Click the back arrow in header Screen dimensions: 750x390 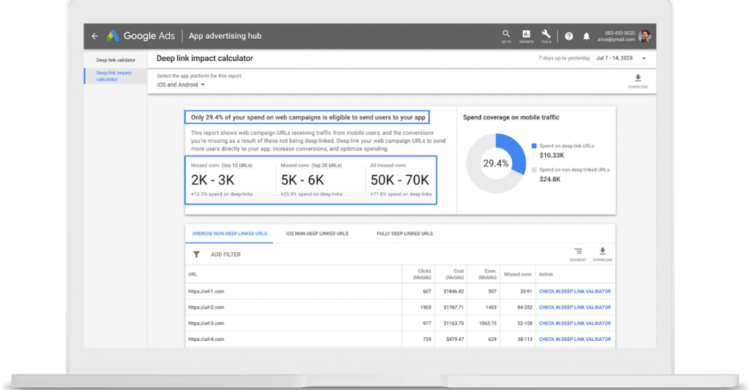[x=95, y=36]
